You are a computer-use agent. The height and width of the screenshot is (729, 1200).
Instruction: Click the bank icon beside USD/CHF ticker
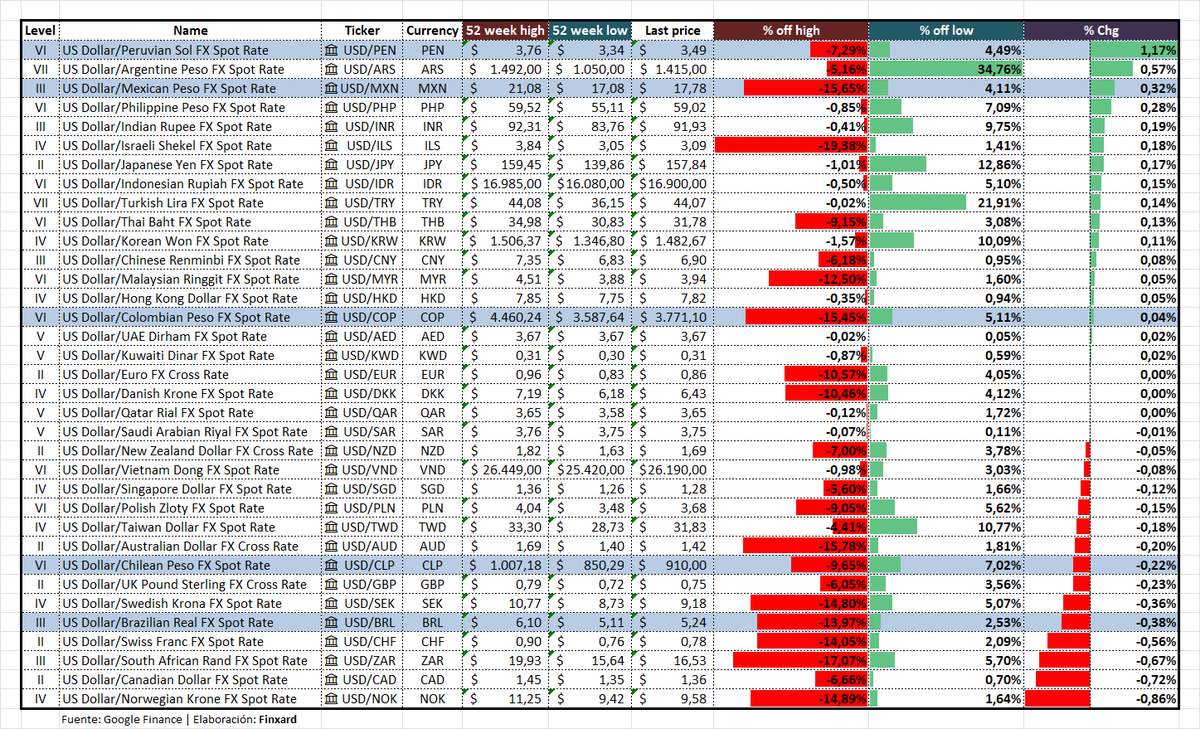(x=332, y=640)
